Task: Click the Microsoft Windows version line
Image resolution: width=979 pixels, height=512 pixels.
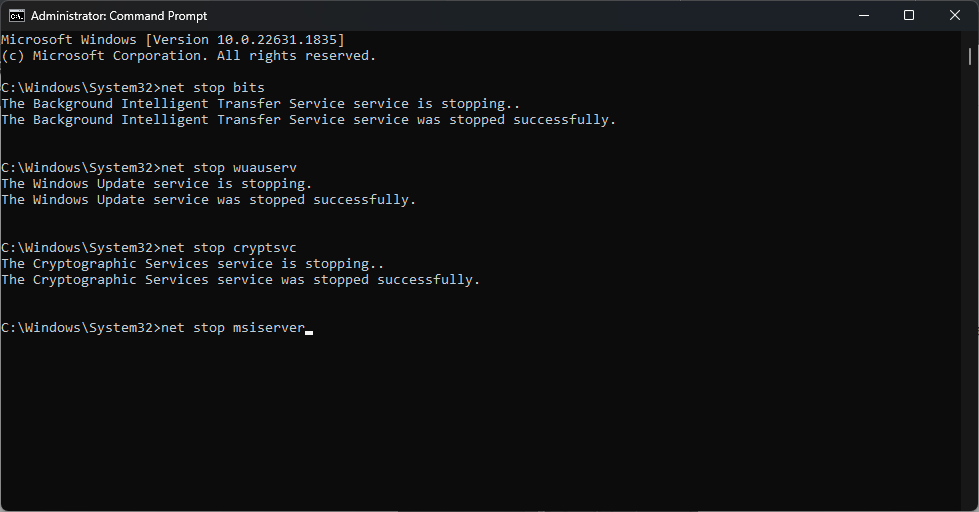Action: tap(173, 39)
